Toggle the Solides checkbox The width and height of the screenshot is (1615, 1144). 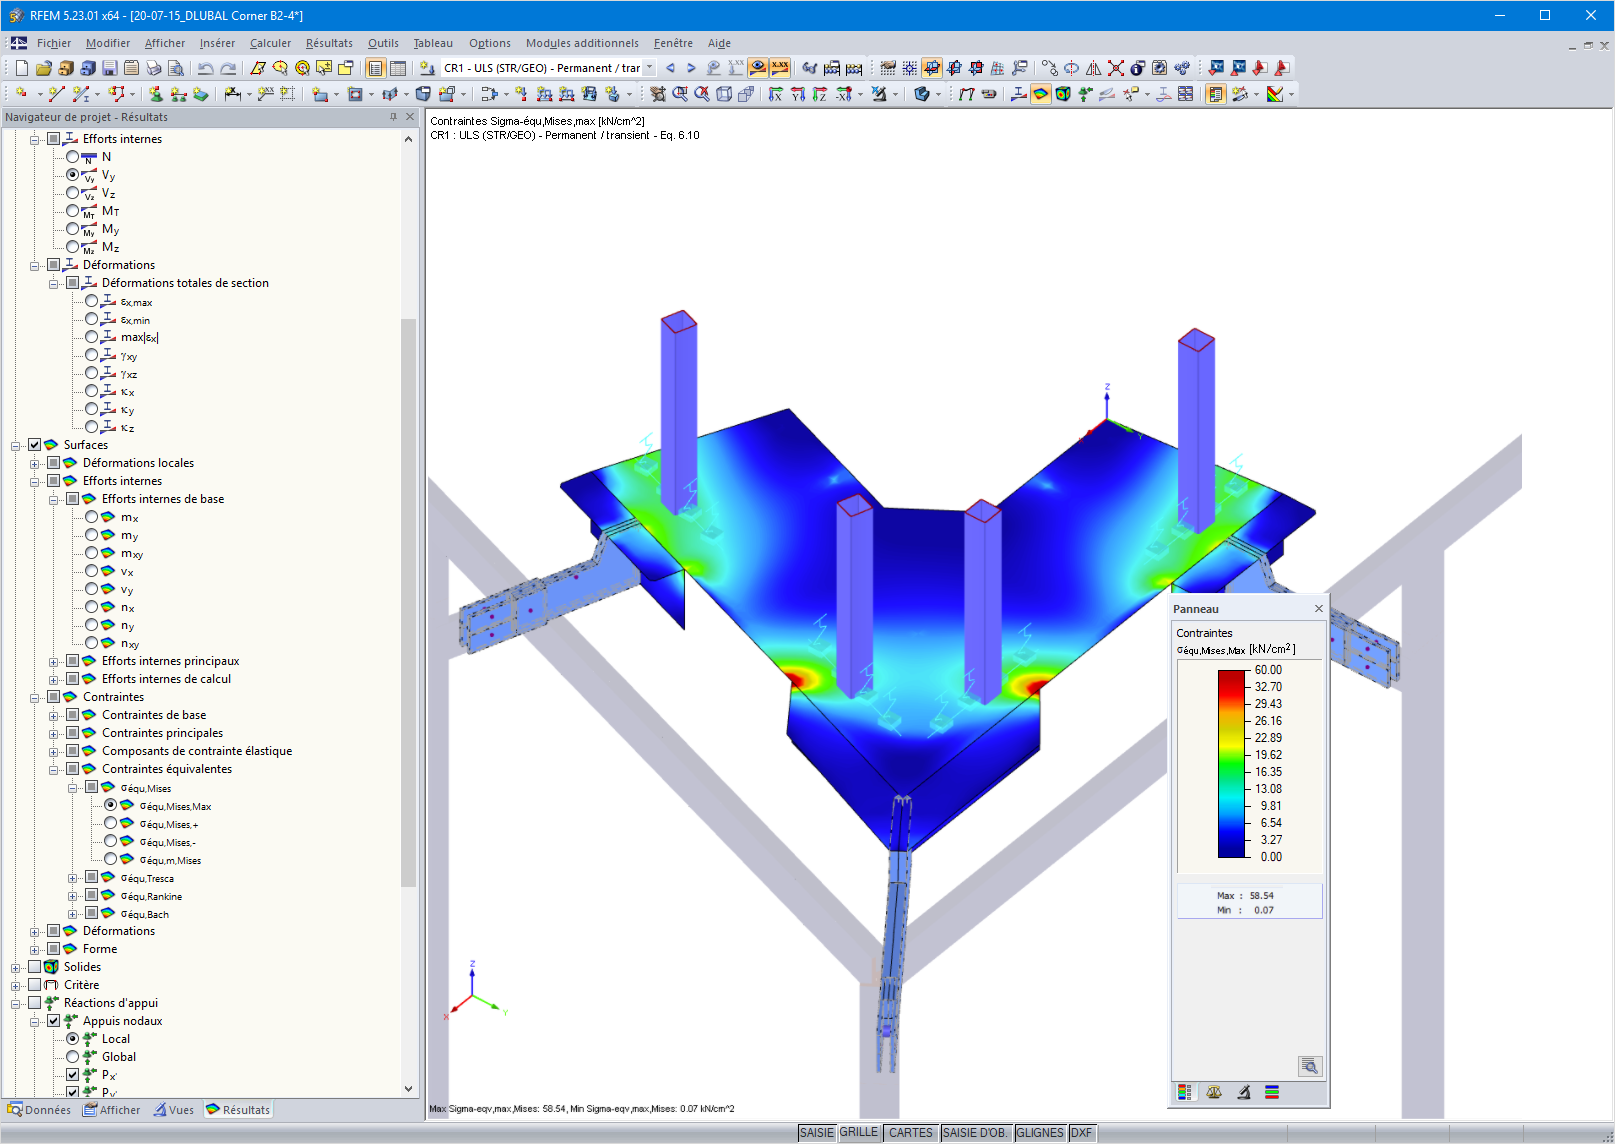tap(35, 967)
